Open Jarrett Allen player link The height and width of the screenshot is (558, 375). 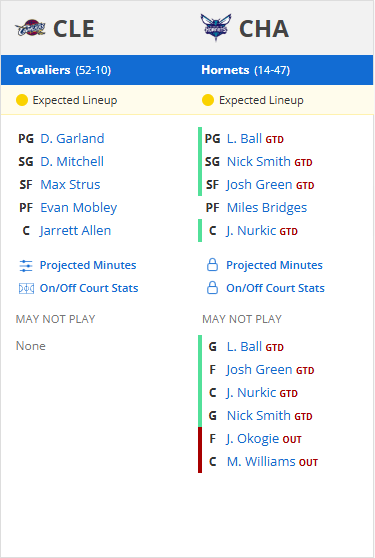[75, 231]
